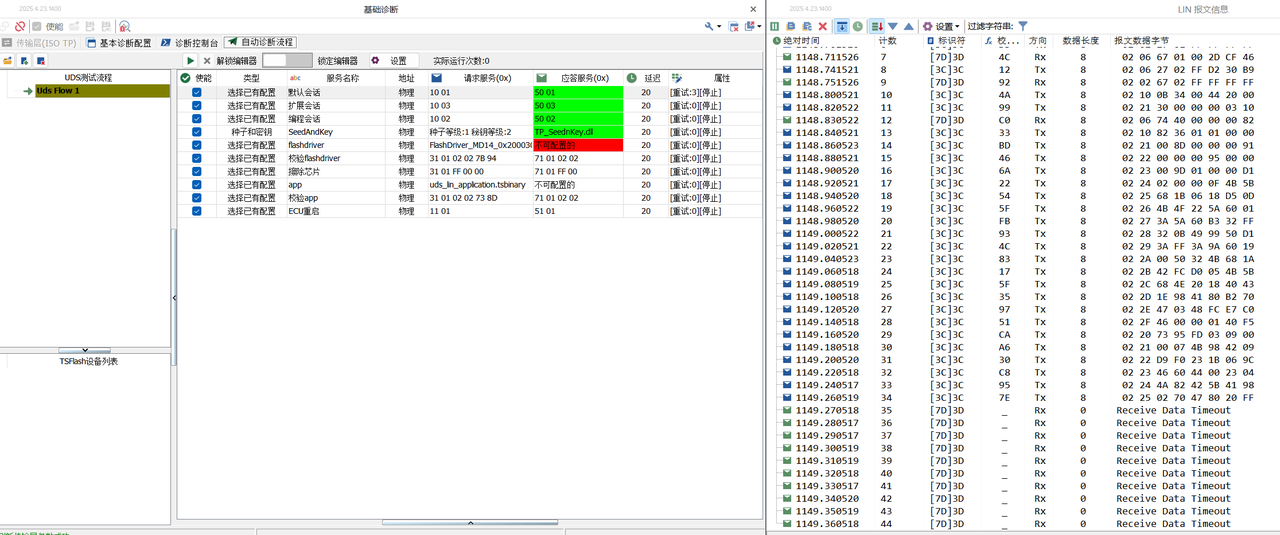The image size is (1280, 535).
Task: Click the green clock time-mode icon in LIN toolbar
Action: point(858,26)
